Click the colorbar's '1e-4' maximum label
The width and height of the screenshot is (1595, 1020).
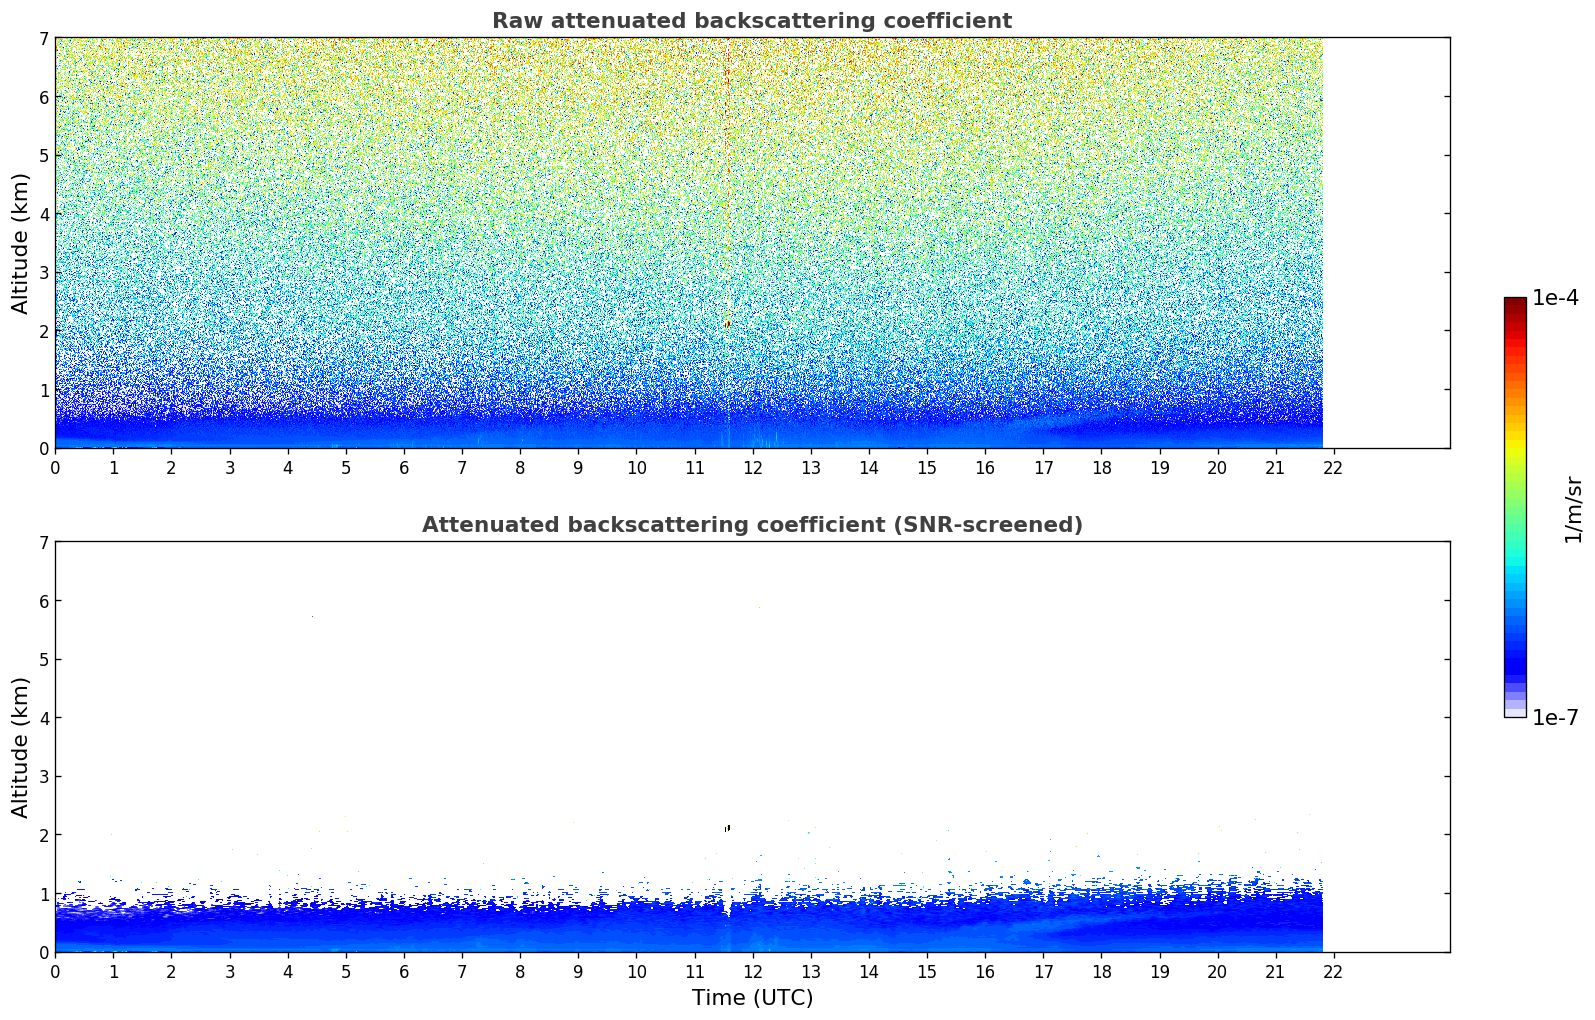(x=1555, y=298)
